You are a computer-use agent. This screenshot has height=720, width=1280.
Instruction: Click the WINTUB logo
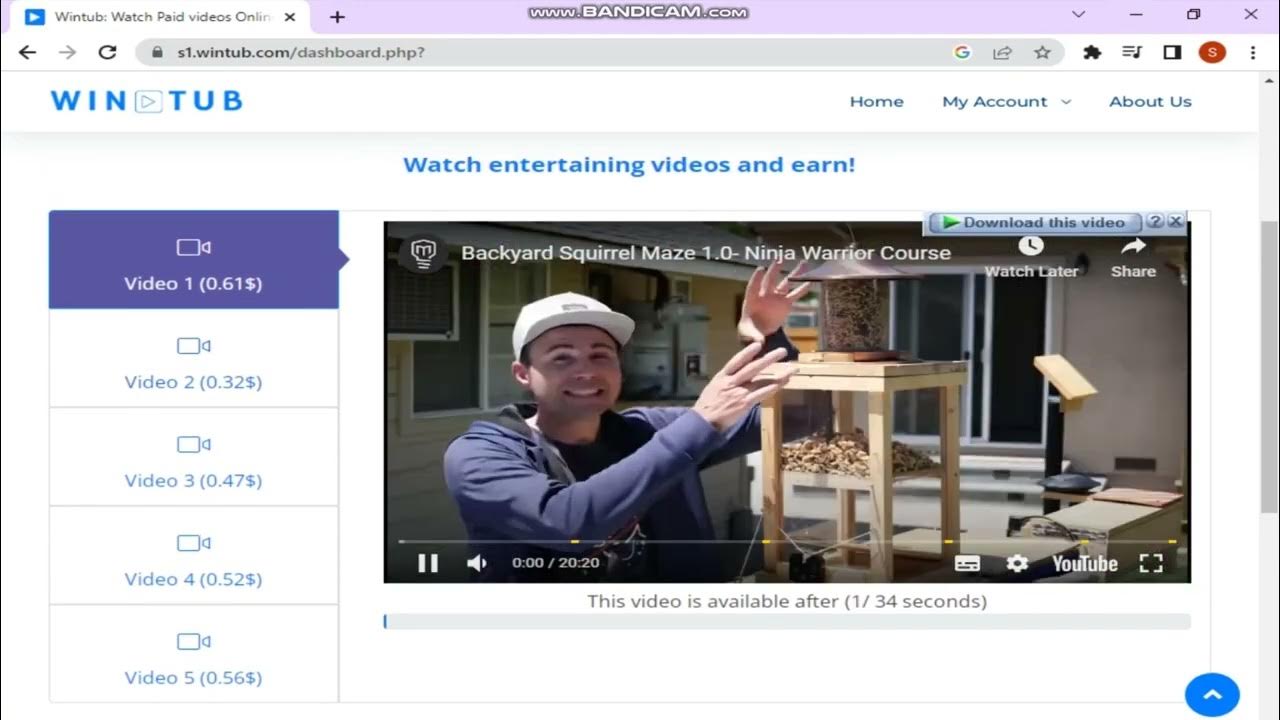click(x=147, y=101)
